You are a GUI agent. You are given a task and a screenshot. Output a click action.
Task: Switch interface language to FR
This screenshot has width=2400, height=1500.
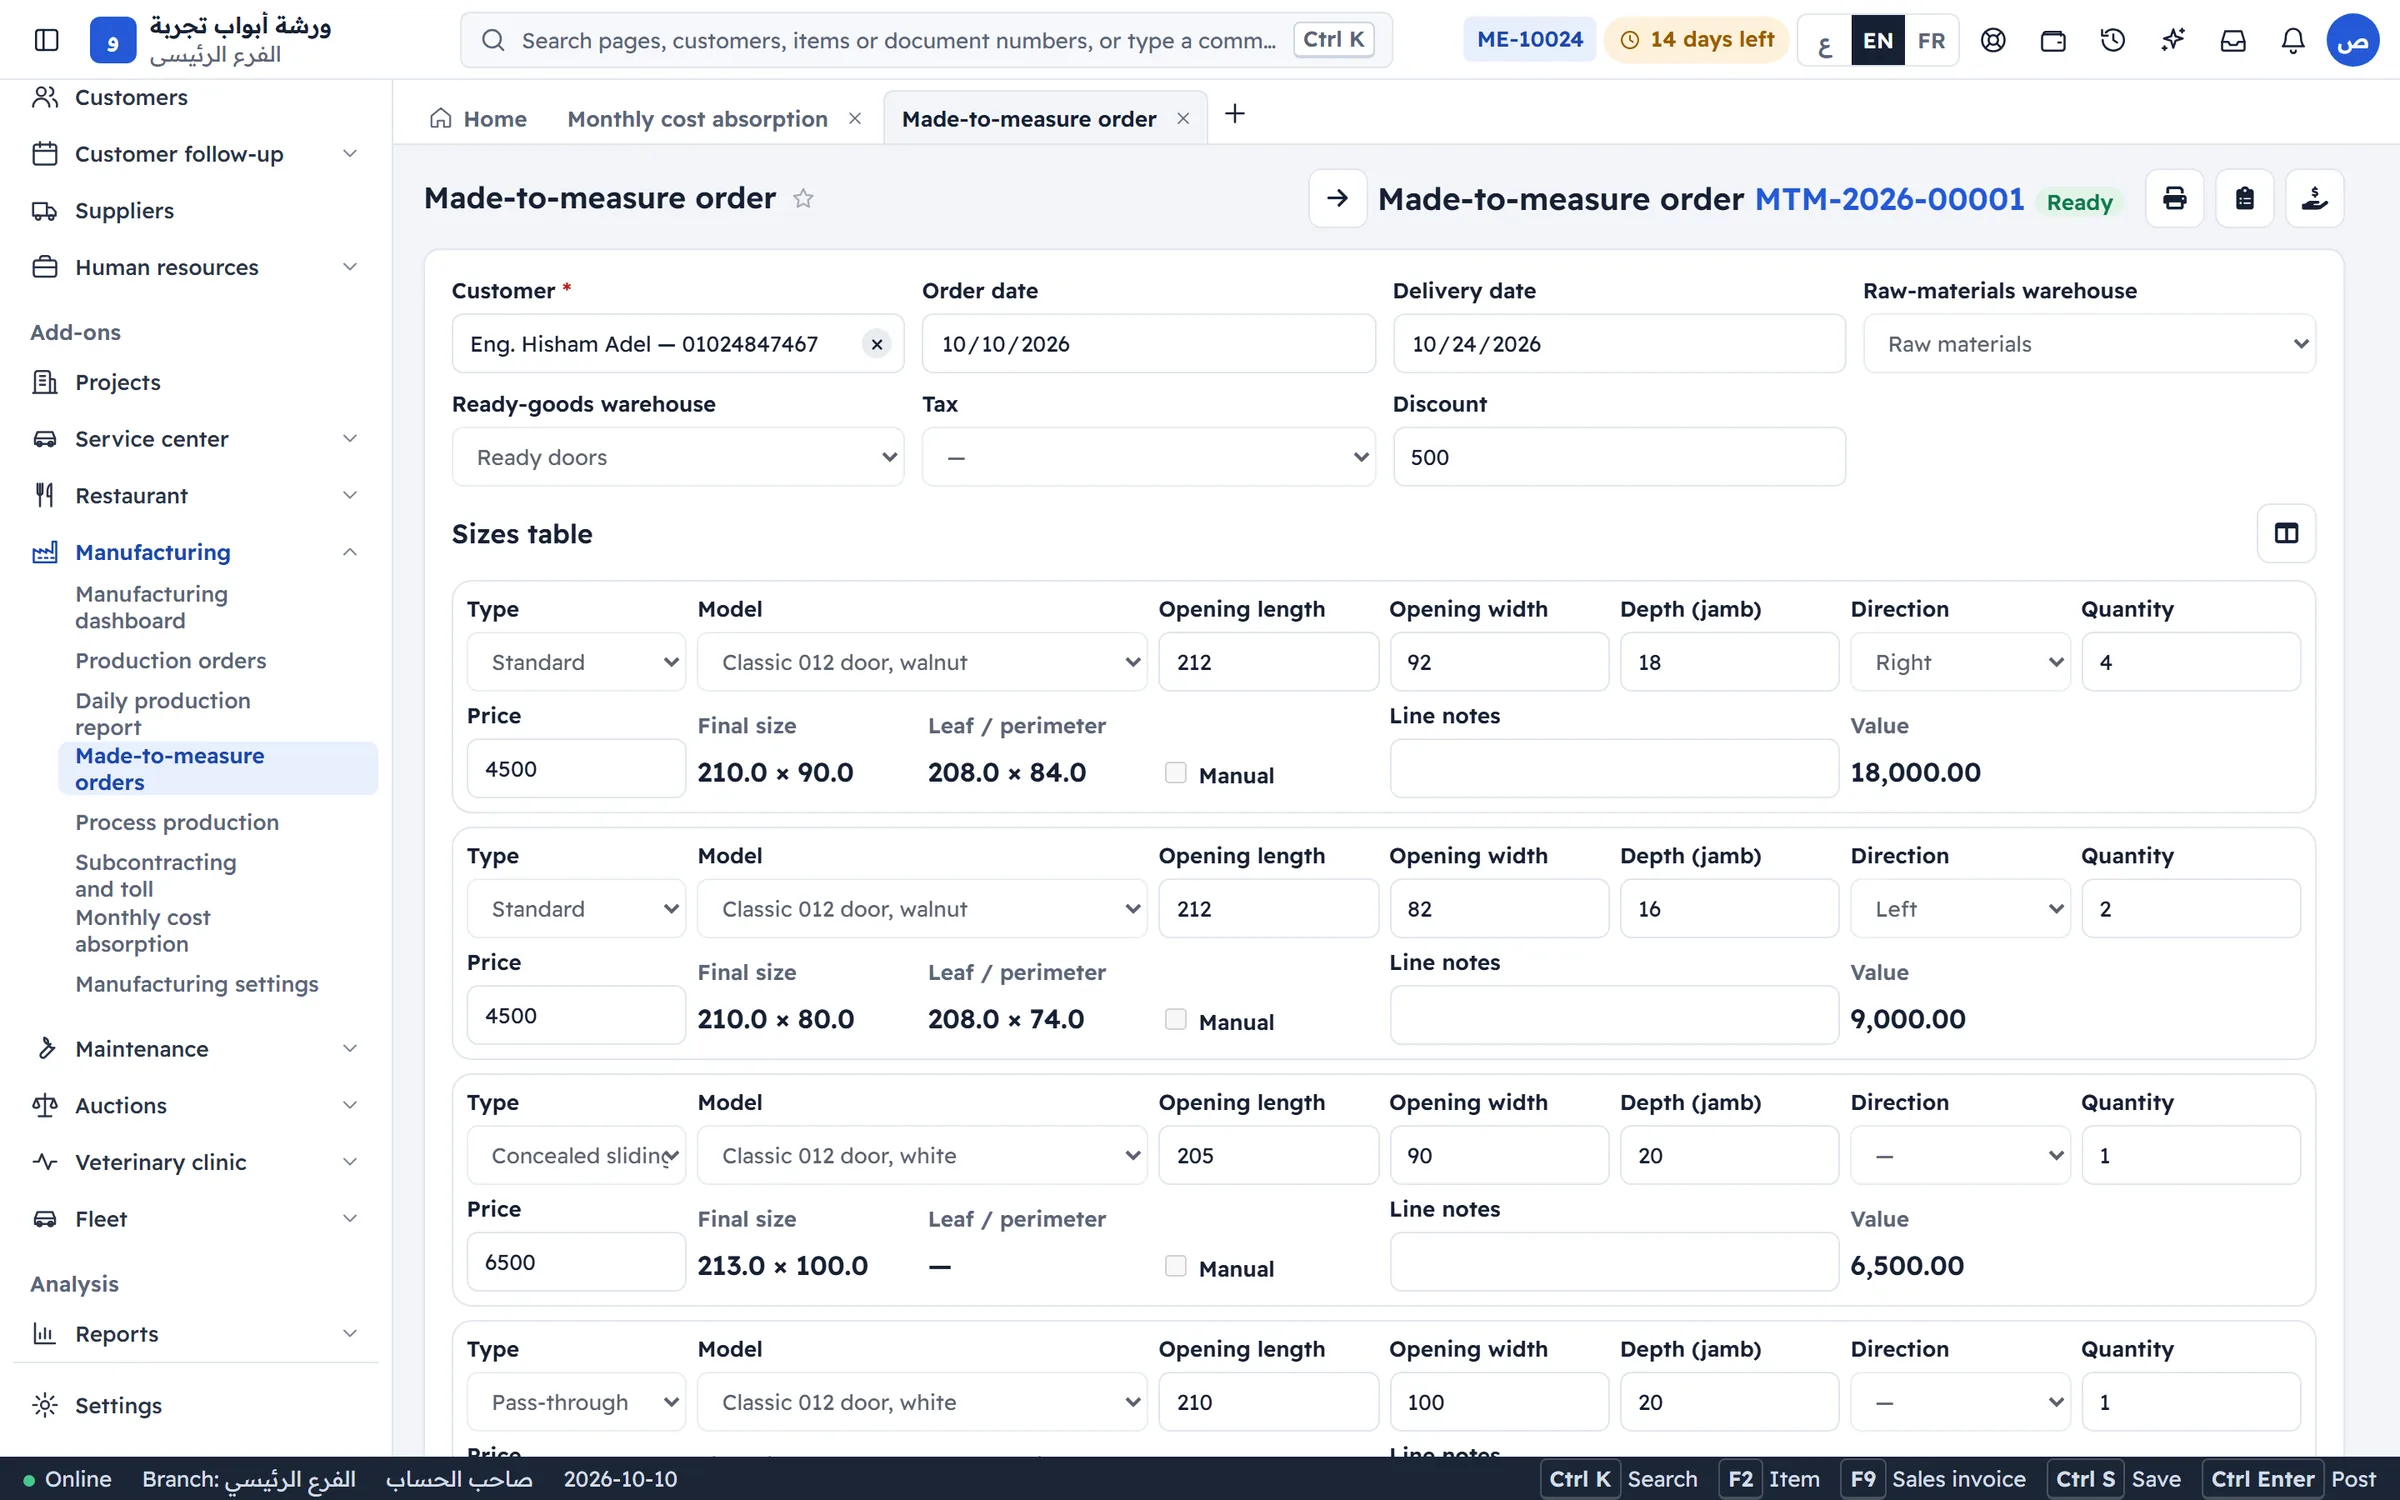tap(1931, 40)
